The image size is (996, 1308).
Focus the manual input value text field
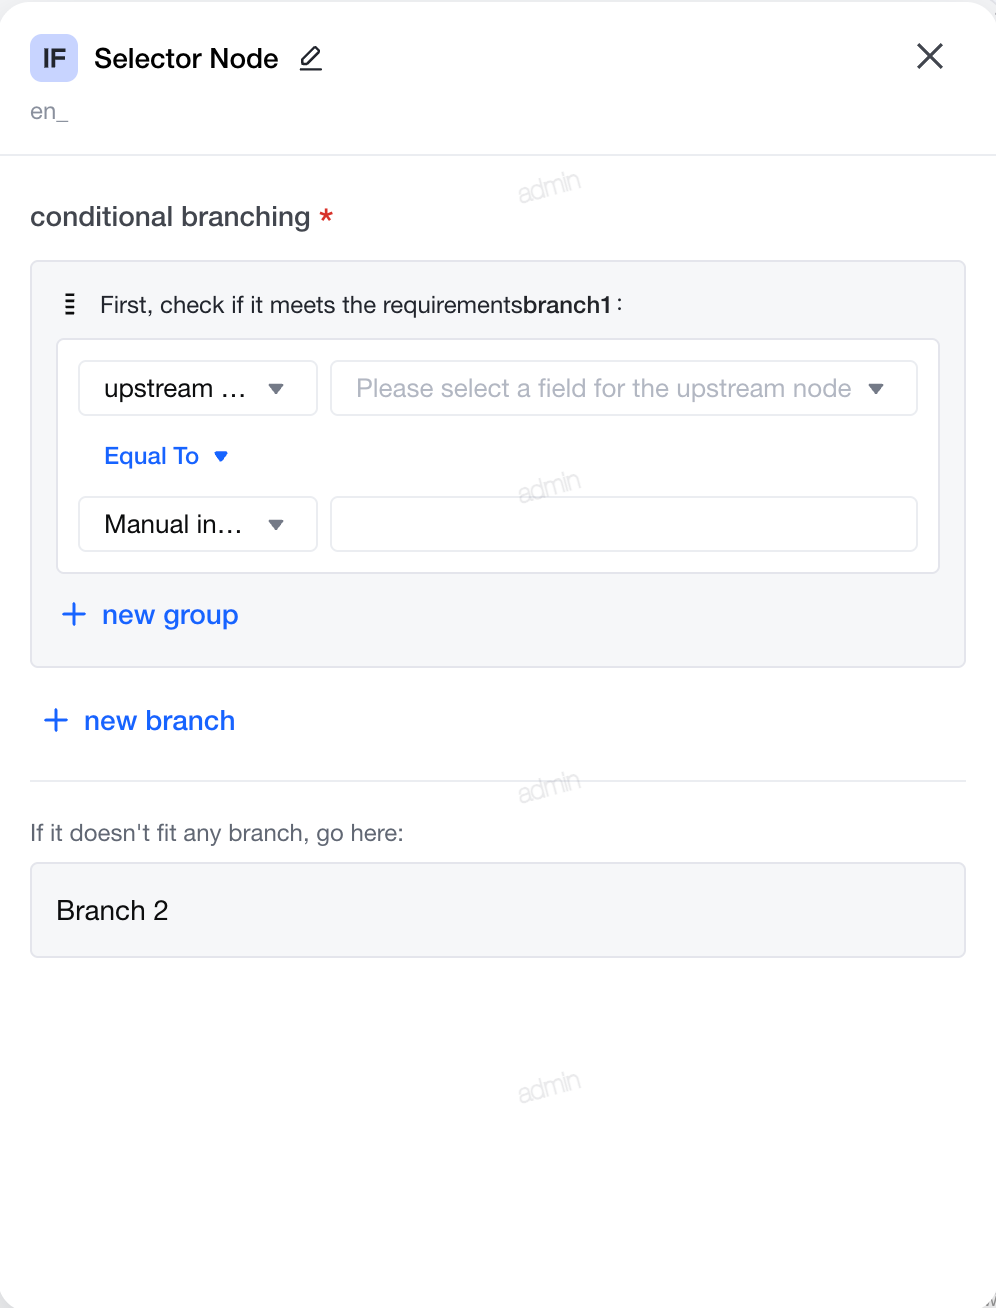point(624,524)
